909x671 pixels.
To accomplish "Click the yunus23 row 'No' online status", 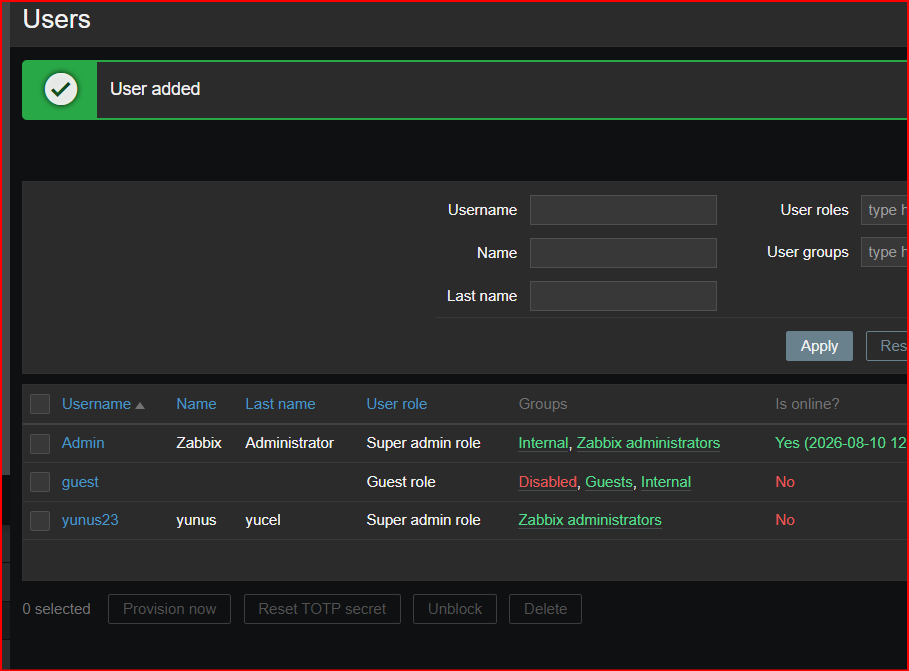I will pos(785,520).
